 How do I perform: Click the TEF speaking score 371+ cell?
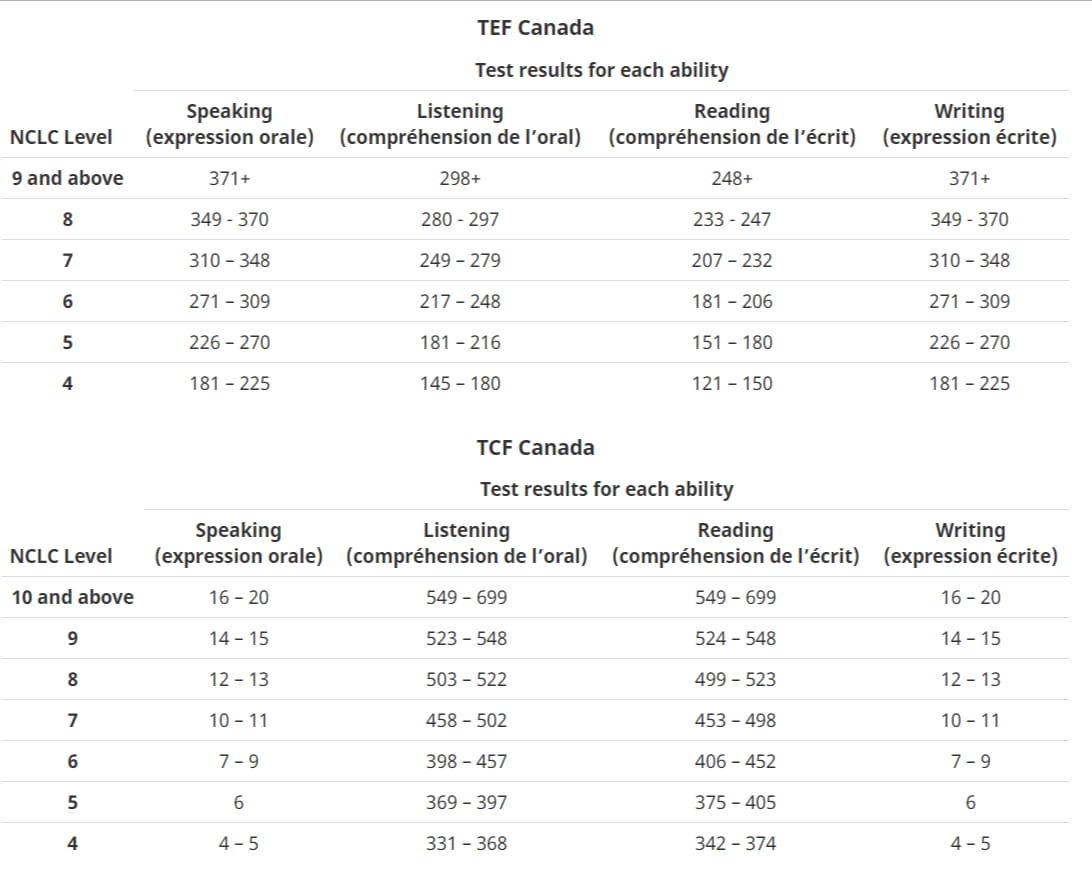pyautogui.click(x=229, y=178)
